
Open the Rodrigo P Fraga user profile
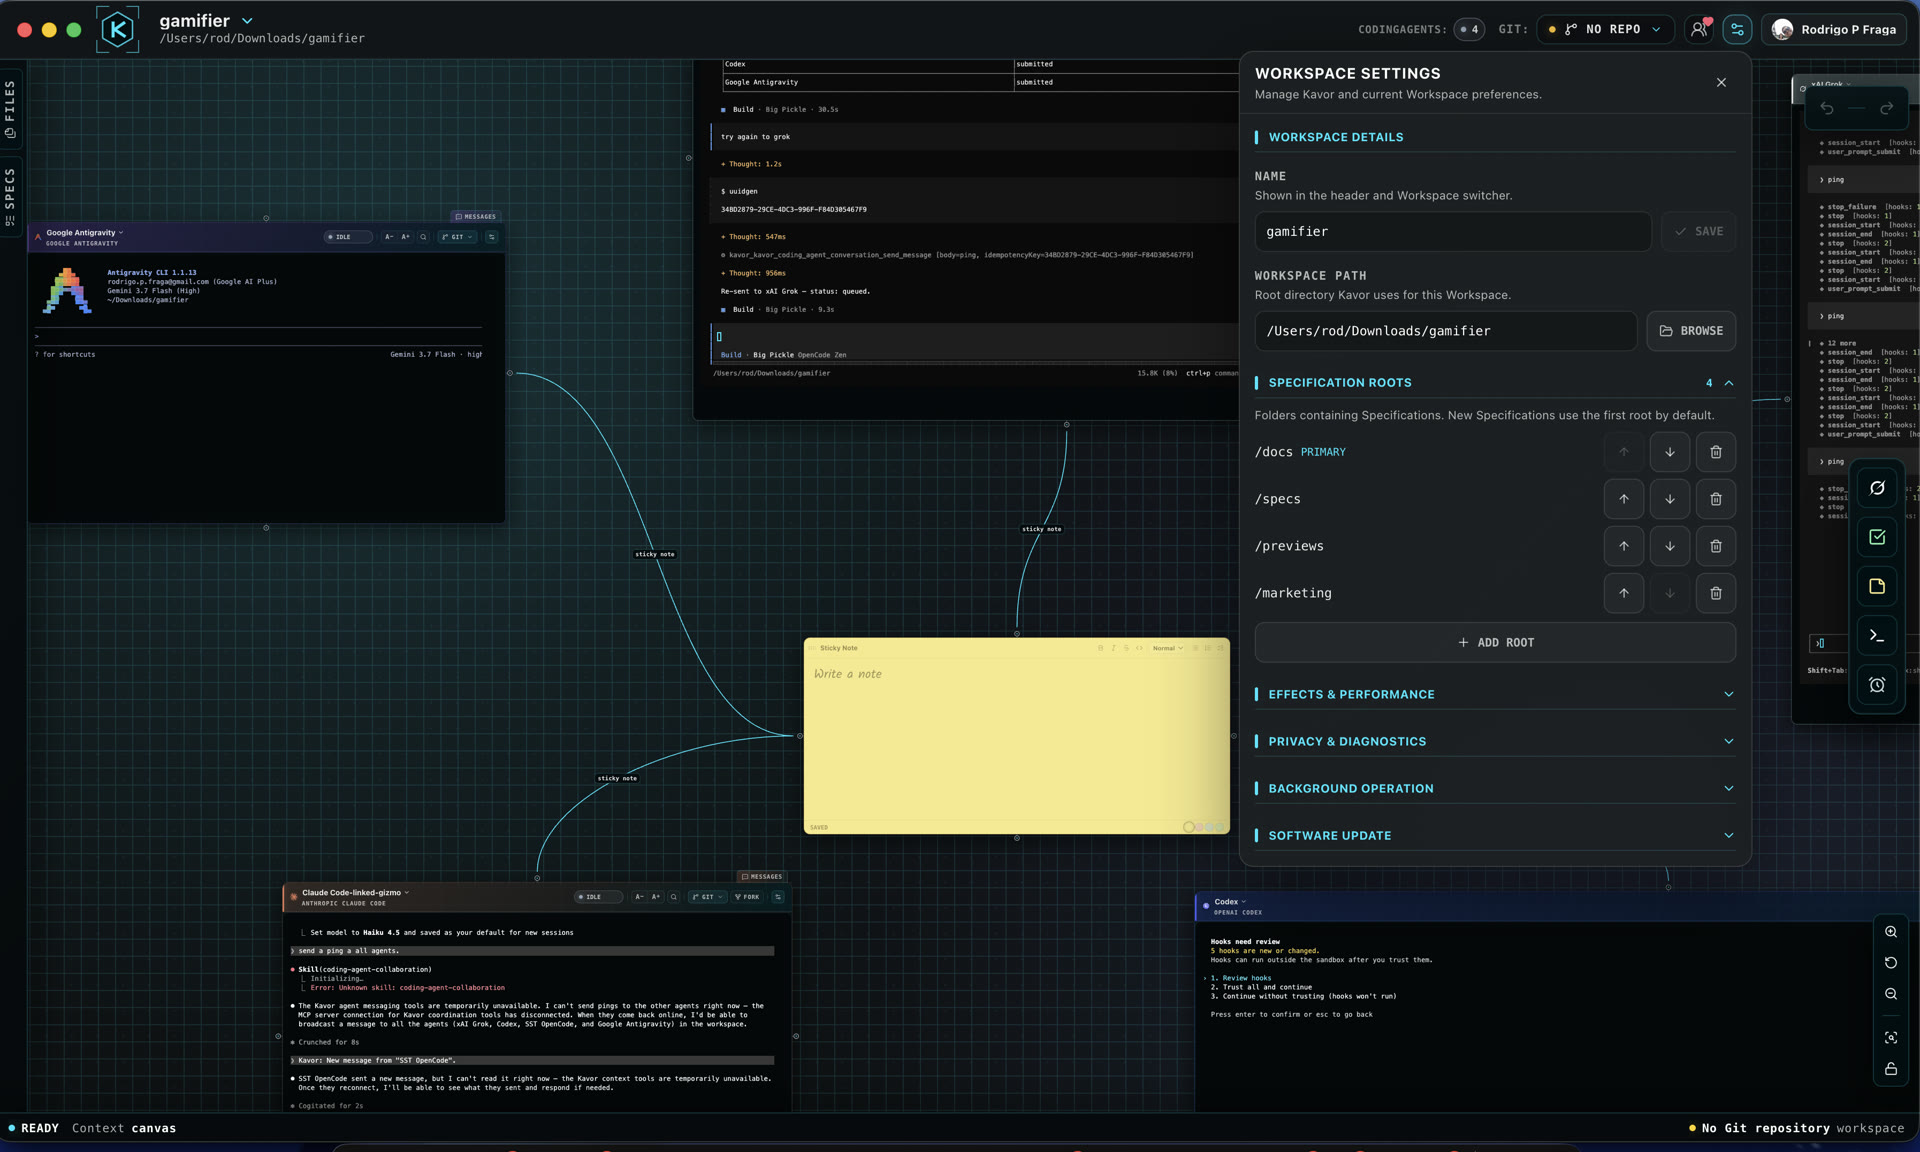[1834, 29]
